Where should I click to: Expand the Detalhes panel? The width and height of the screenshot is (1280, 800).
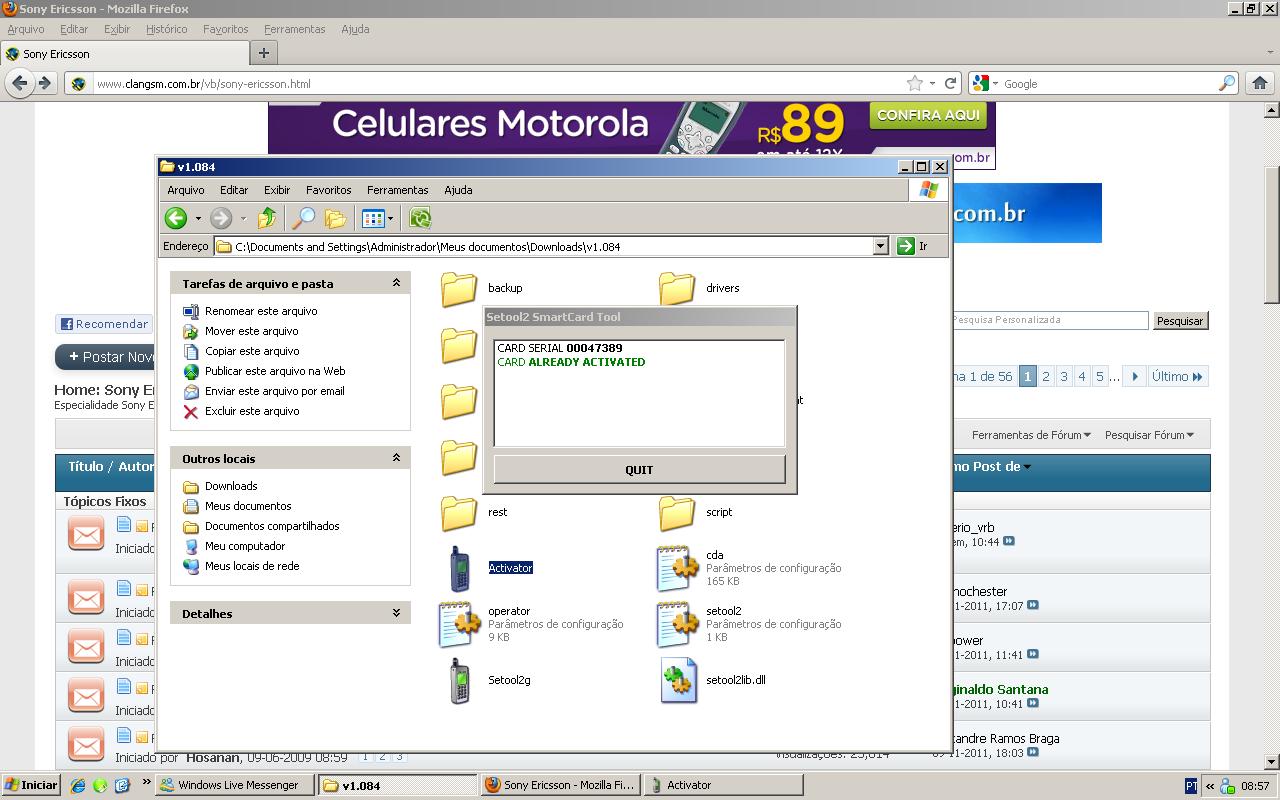396,613
